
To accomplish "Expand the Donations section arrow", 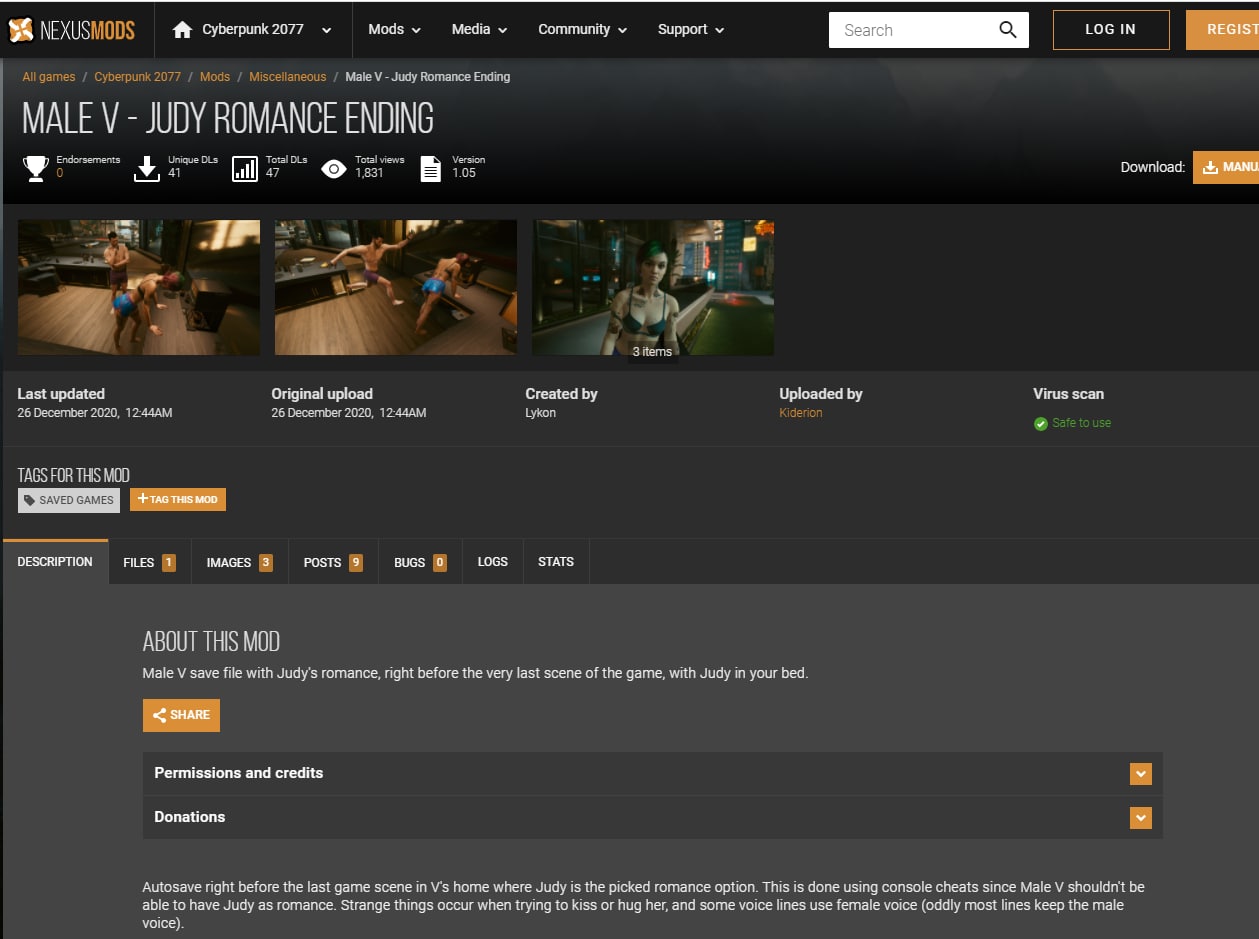I will (x=1141, y=818).
